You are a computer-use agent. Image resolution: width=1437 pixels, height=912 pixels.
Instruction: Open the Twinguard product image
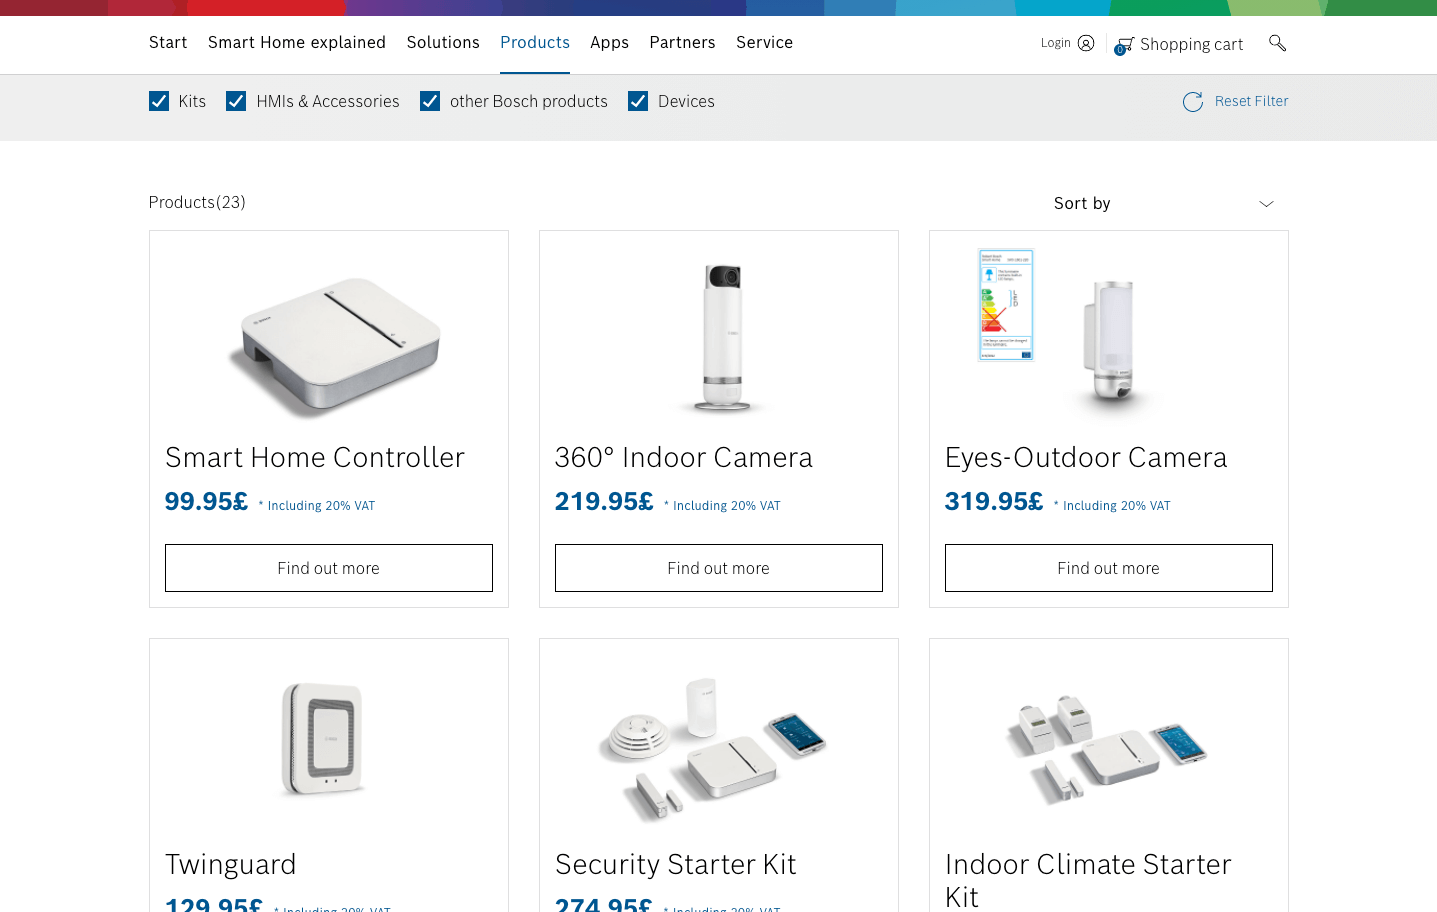coord(322,739)
